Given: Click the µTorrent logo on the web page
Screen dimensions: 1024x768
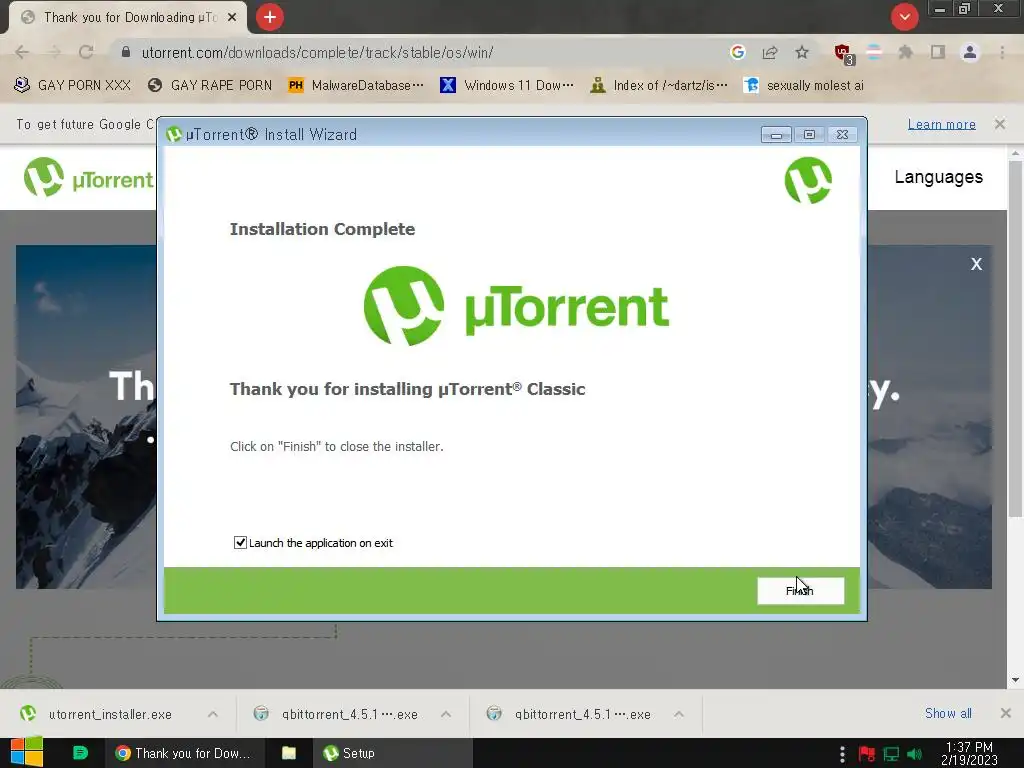Looking at the screenshot, I should [x=88, y=178].
